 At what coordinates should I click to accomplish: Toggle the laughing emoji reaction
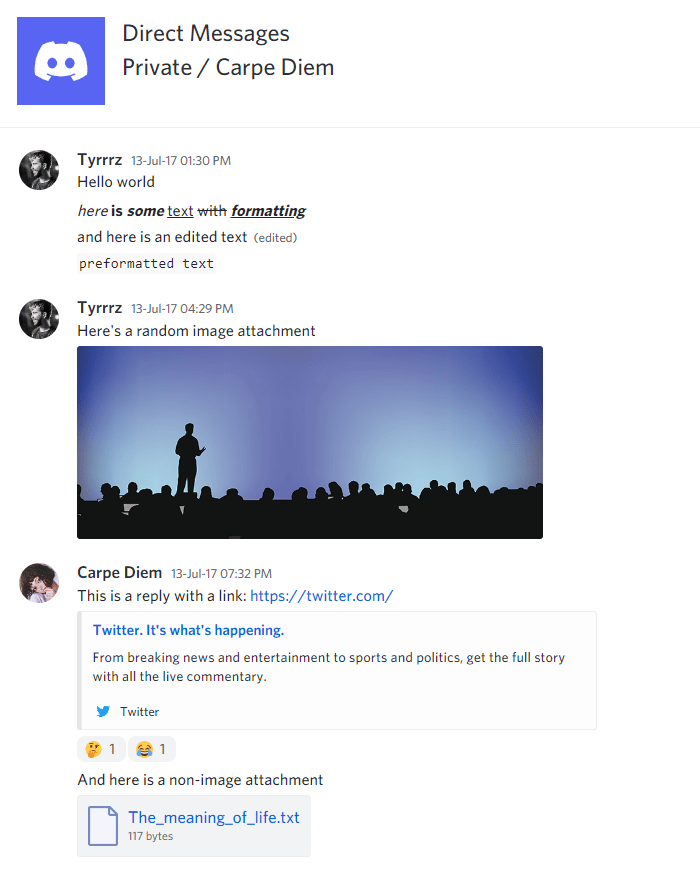(x=151, y=748)
